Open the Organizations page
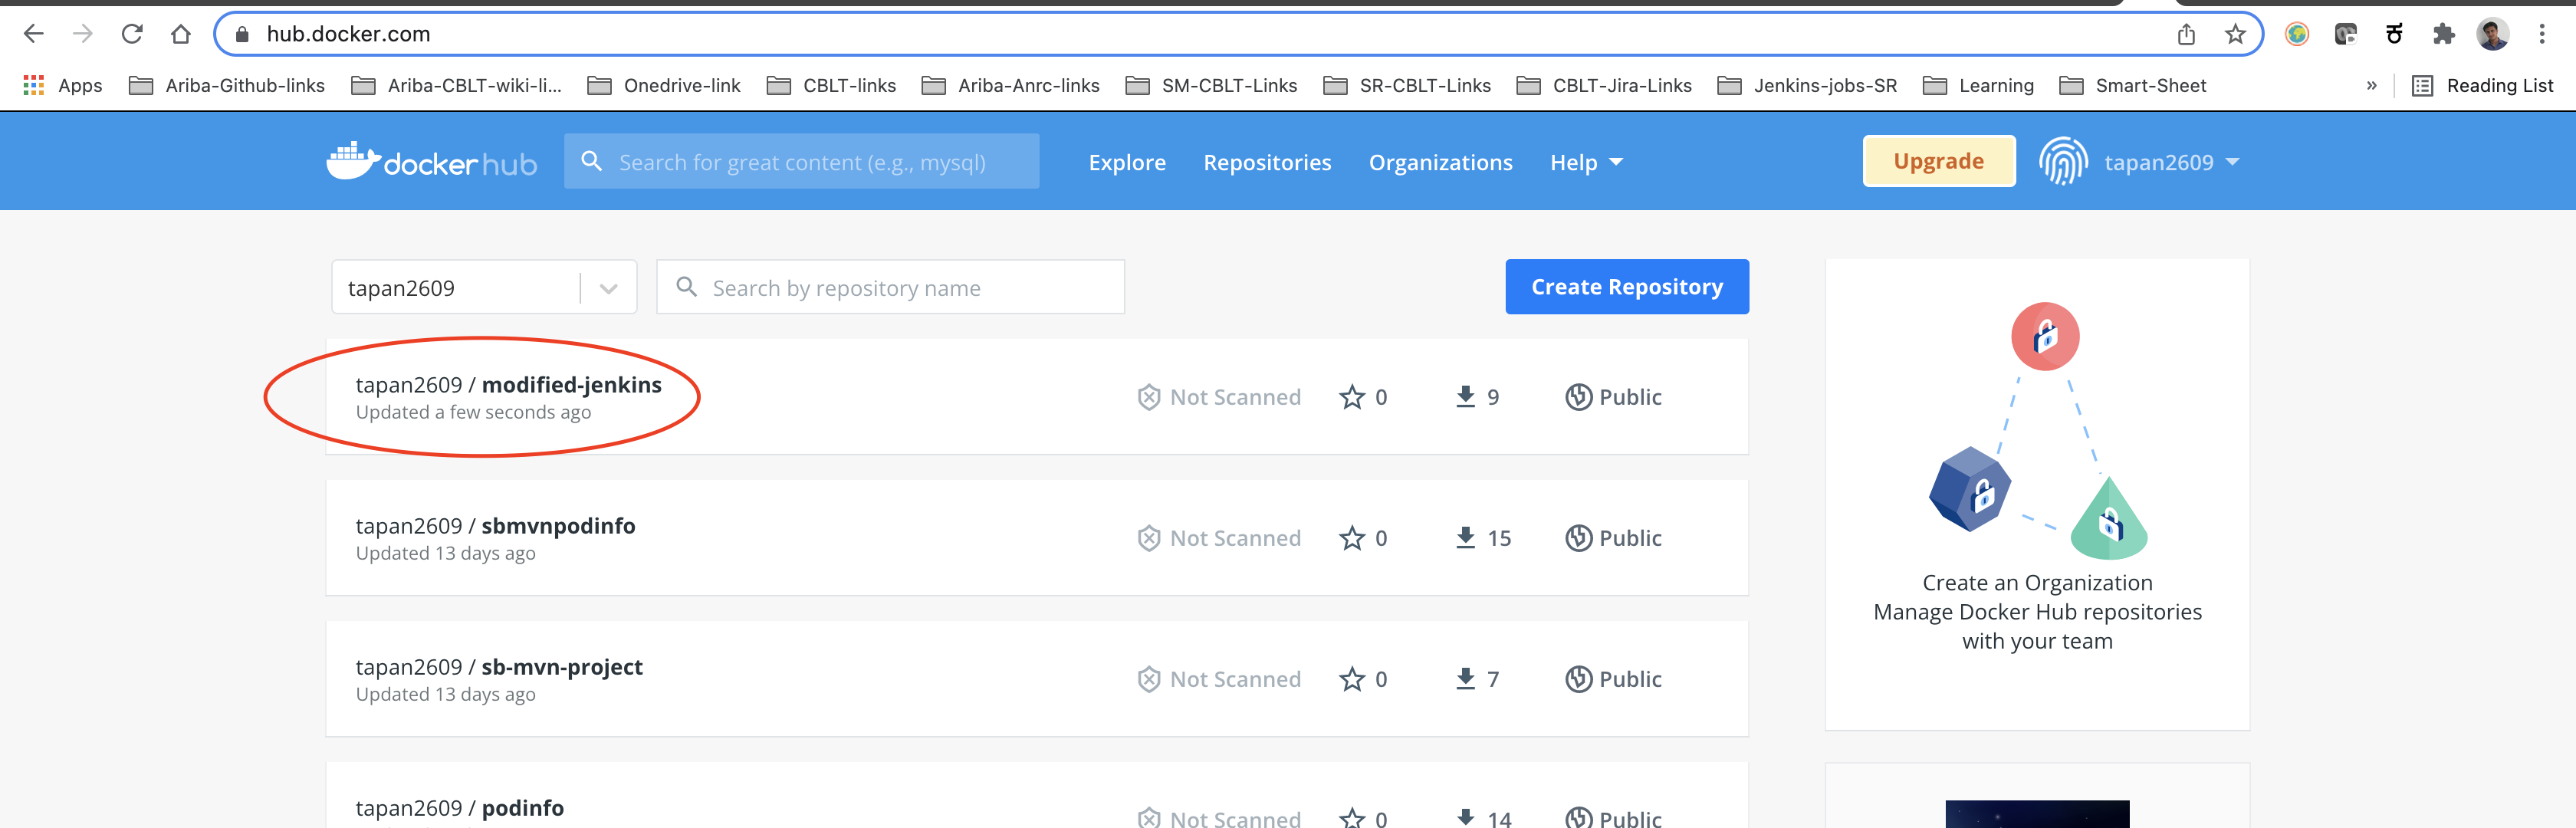2576x828 pixels. coord(1440,162)
